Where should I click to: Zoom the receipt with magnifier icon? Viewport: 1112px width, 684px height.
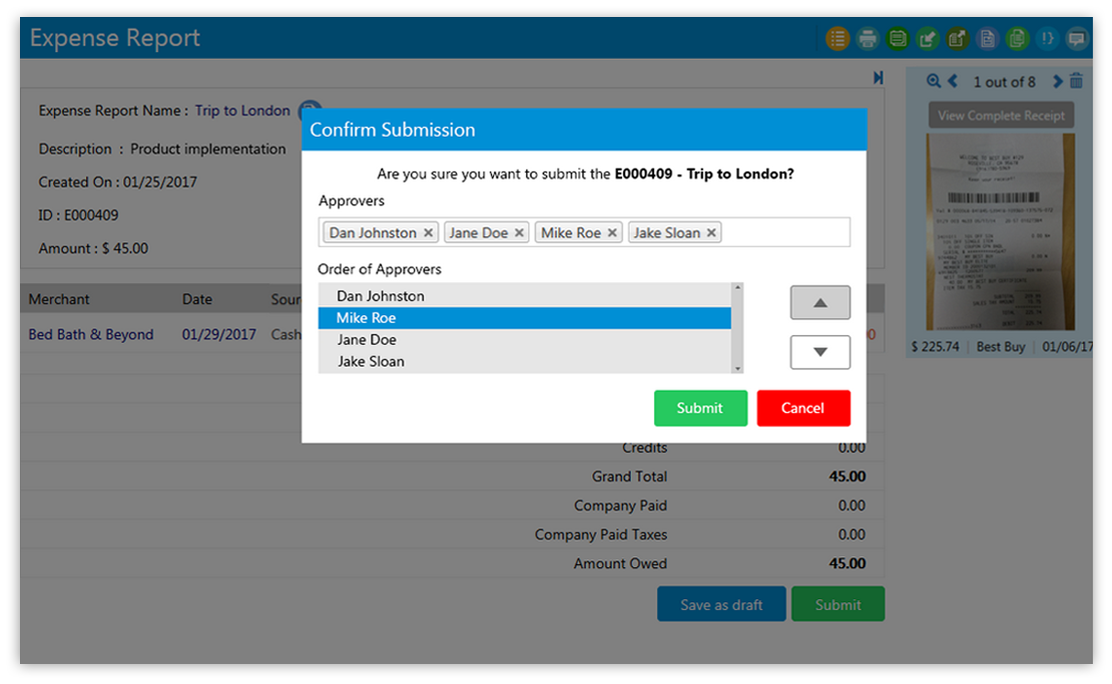pyautogui.click(x=933, y=82)
